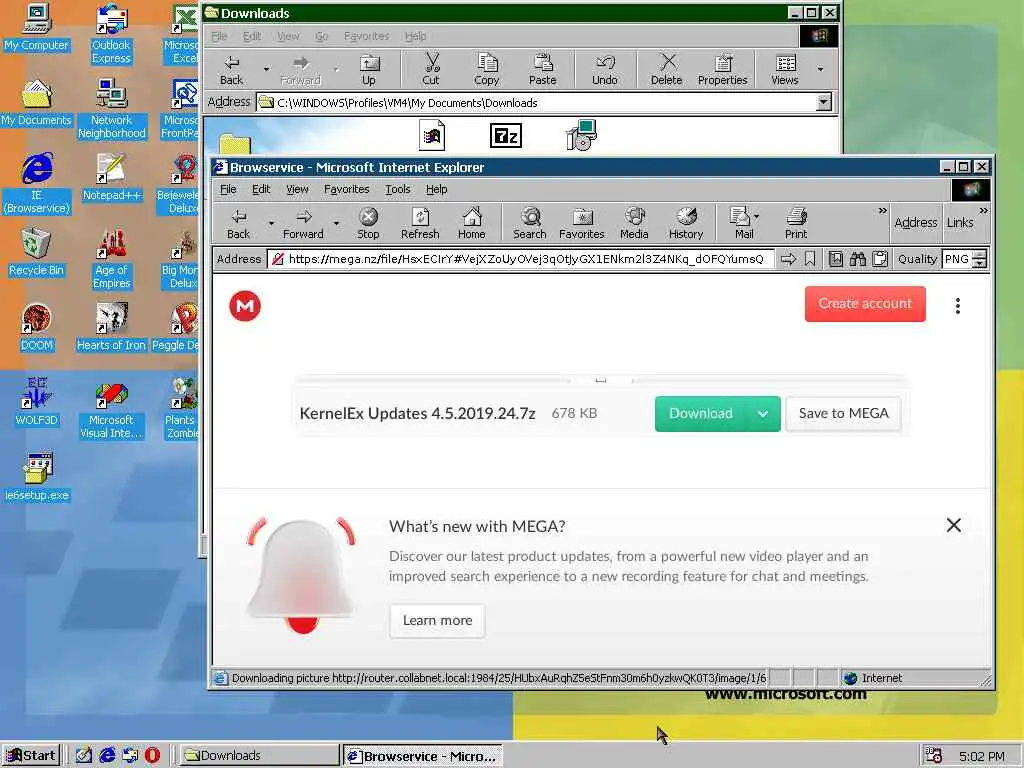Select the 7z file icon in the Downloads window
The width and height of the screenshot is (1024, 768).
click(505, 136)
